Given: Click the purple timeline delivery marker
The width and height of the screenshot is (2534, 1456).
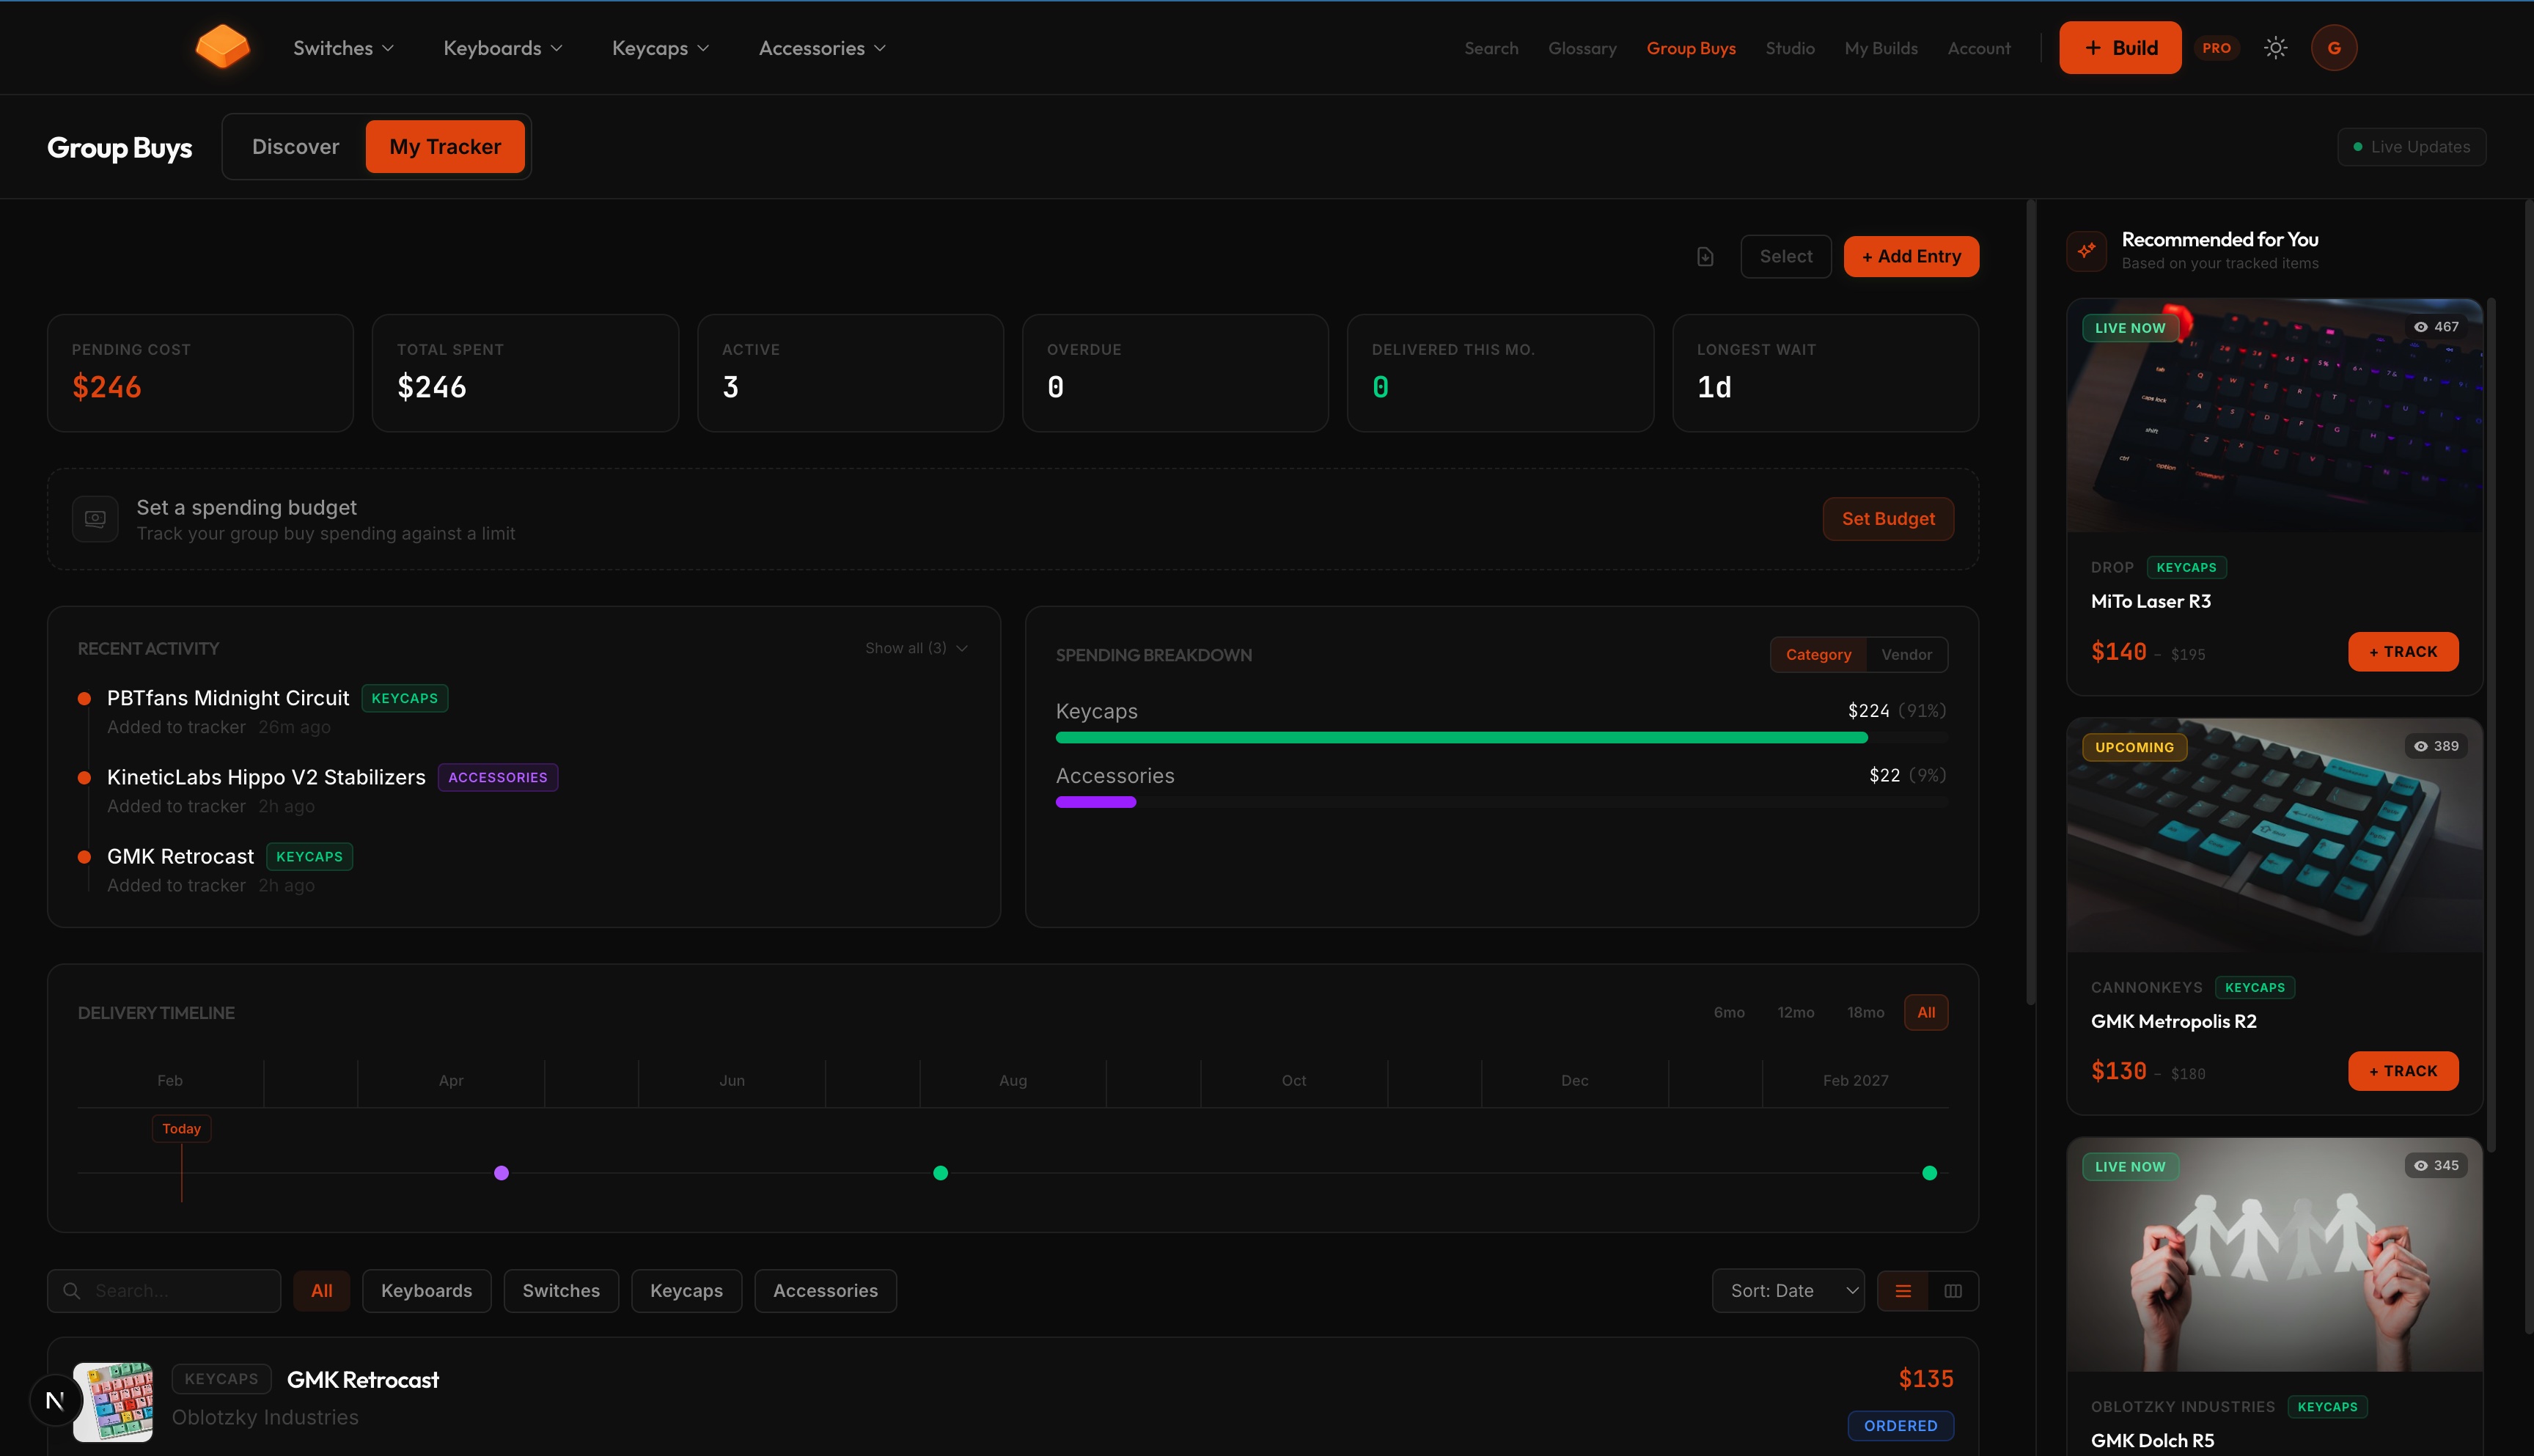Looking at the screenshot, I should click(501, 1173).
